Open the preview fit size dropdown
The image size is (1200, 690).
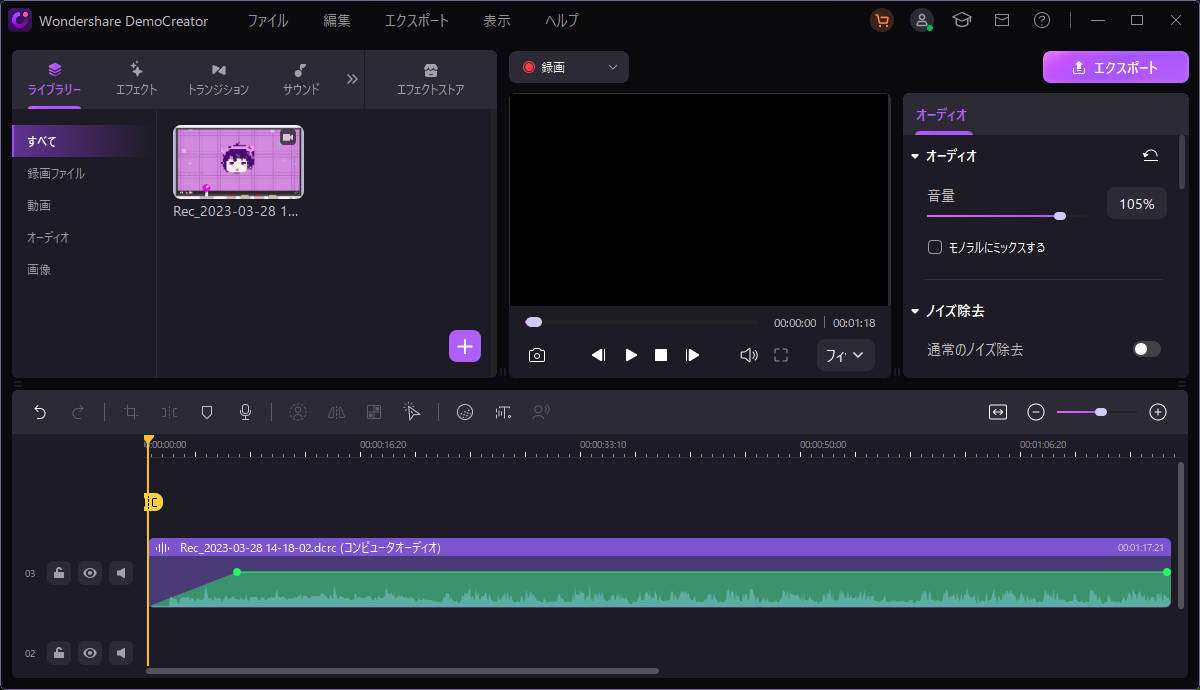pyautogui.click(x=846, y=355)
